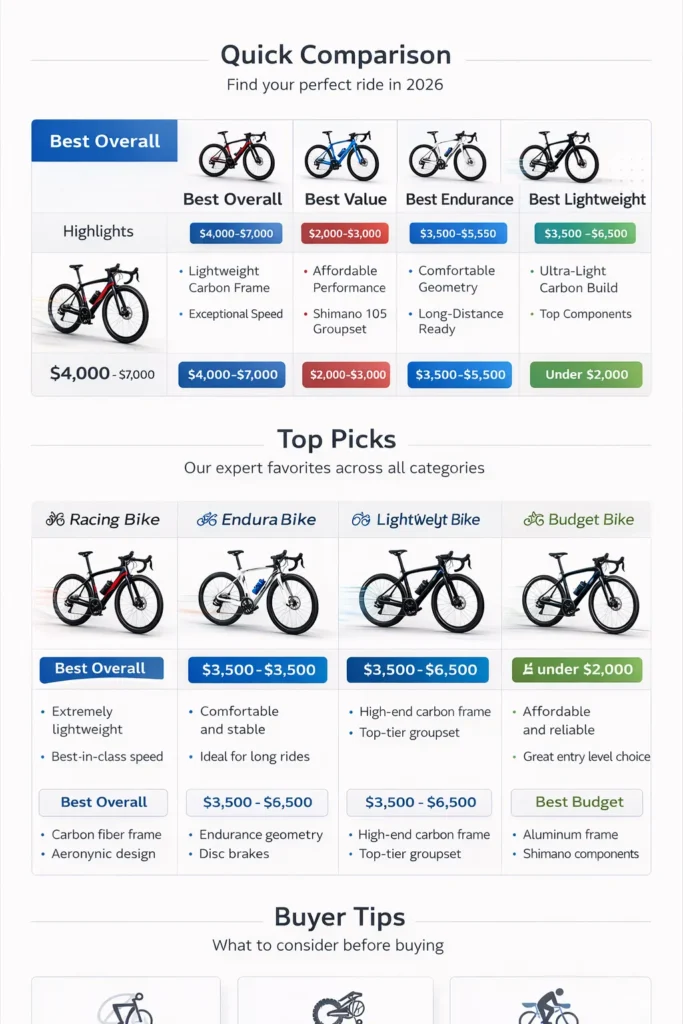This screenshot has height=1024, width=683.
Task: Expand the Highlights row
Action: coord(98,232)
